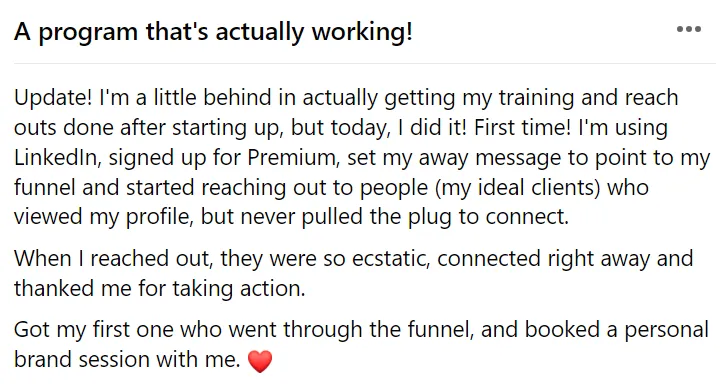This screenshot has width=724, height=384.
Task: Click the paragraph beginning "Got my first one"
Action: click(361, 344)
